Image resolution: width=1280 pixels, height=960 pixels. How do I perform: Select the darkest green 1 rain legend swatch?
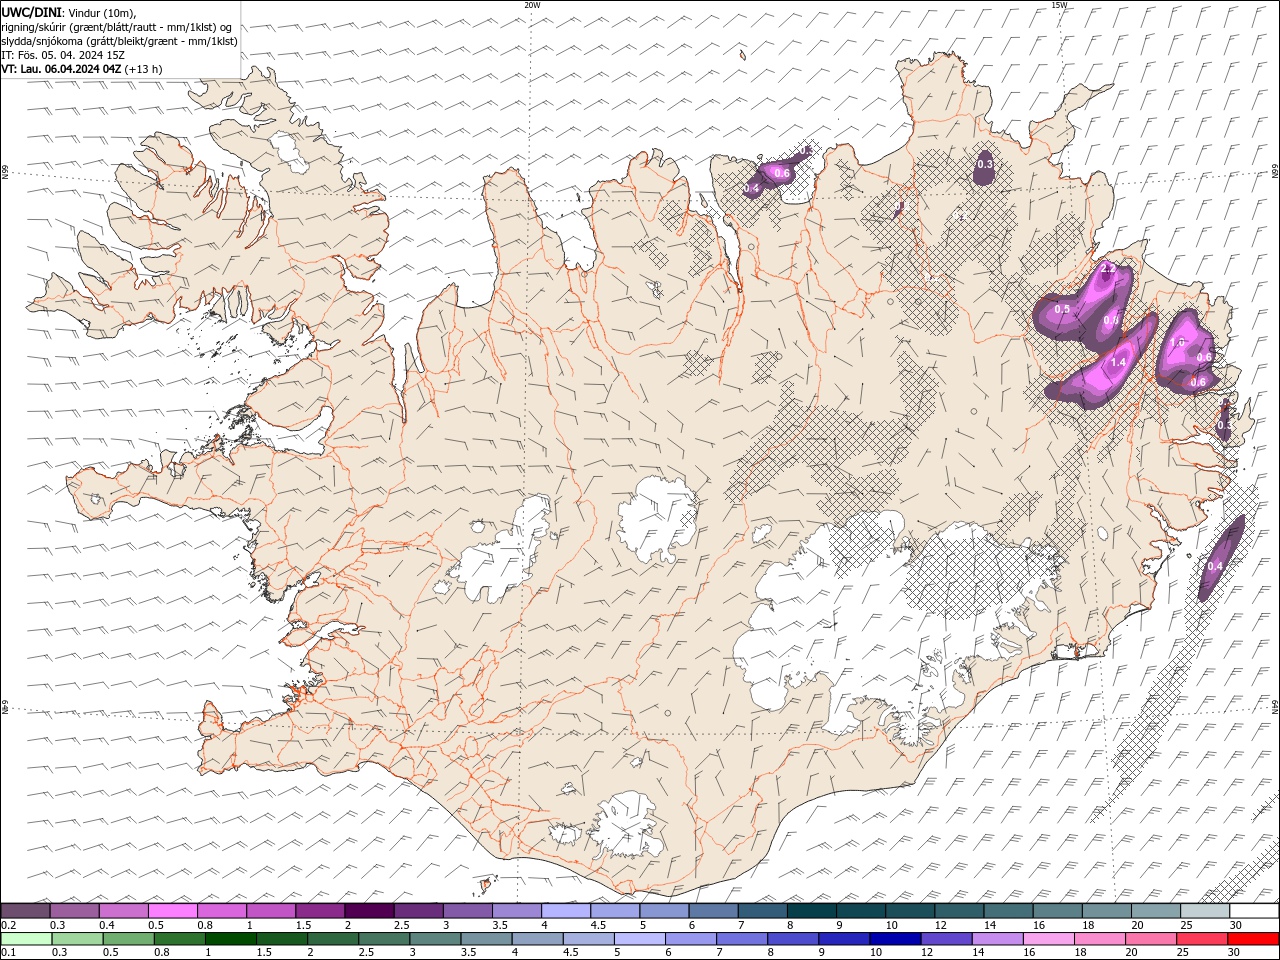(x=231, y=939)
